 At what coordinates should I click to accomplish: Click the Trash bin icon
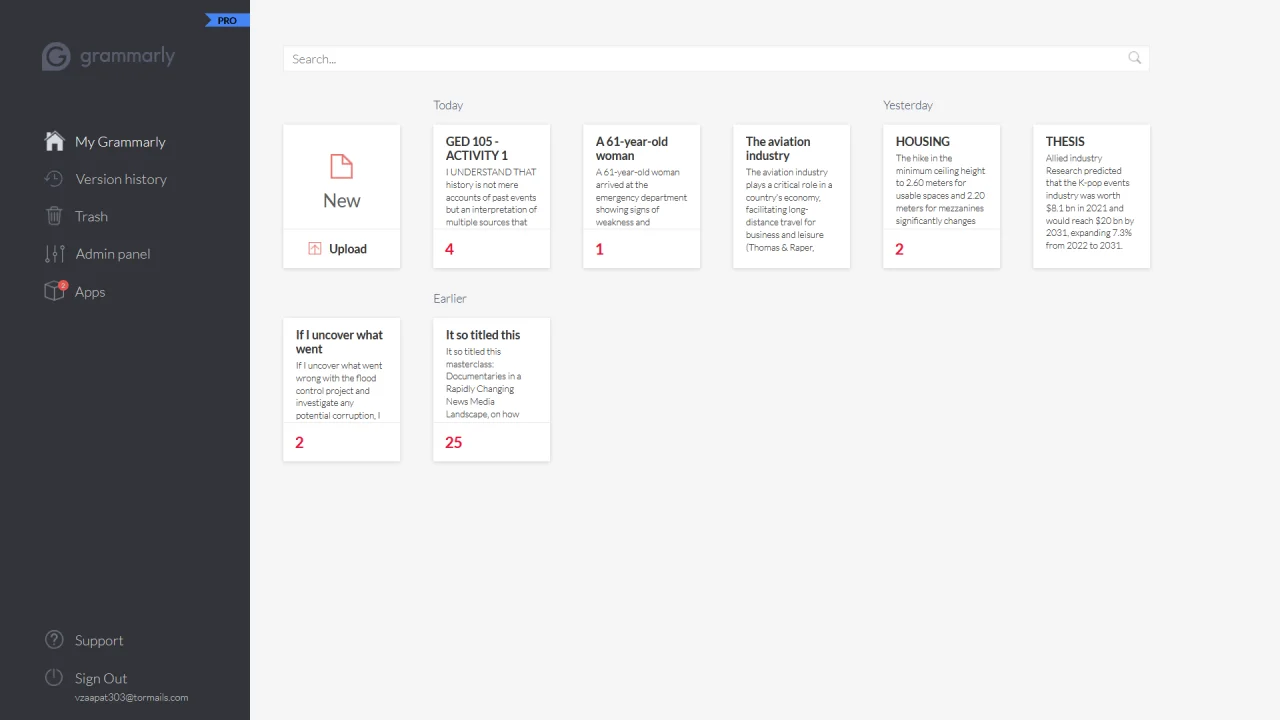point(54,216)
